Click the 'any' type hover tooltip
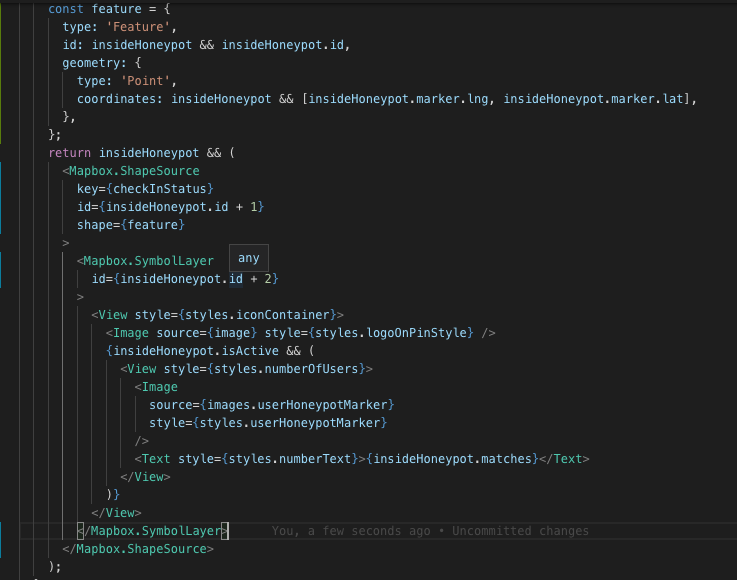The height and width of the screenshot is (580, 737). (x=249, y=258)
